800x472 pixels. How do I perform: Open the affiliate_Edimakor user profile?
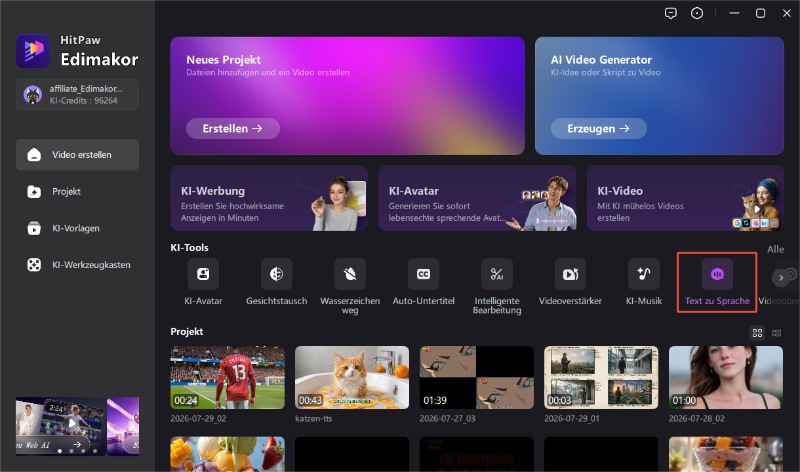77,94
